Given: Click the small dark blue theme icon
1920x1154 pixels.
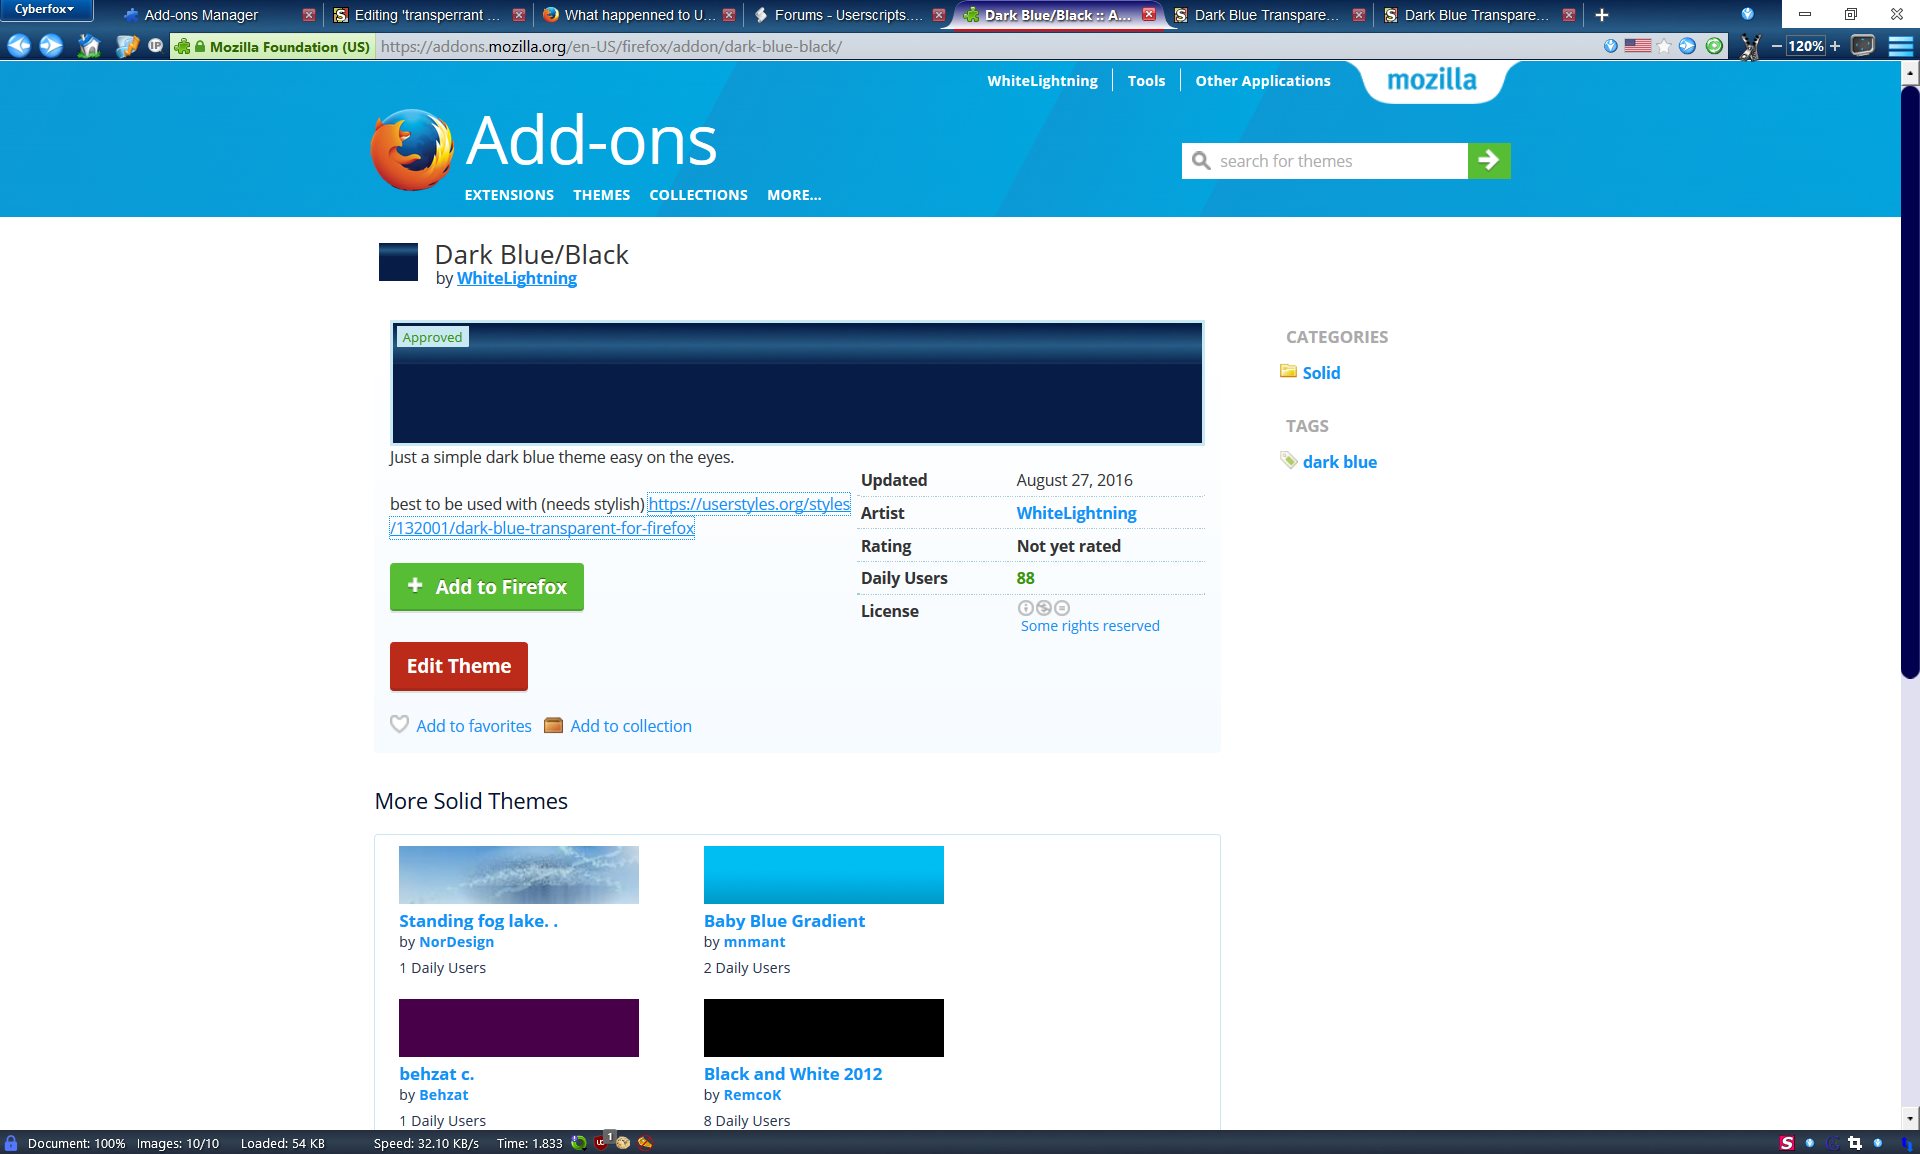Looking at the screenshot, I should 398,262.
